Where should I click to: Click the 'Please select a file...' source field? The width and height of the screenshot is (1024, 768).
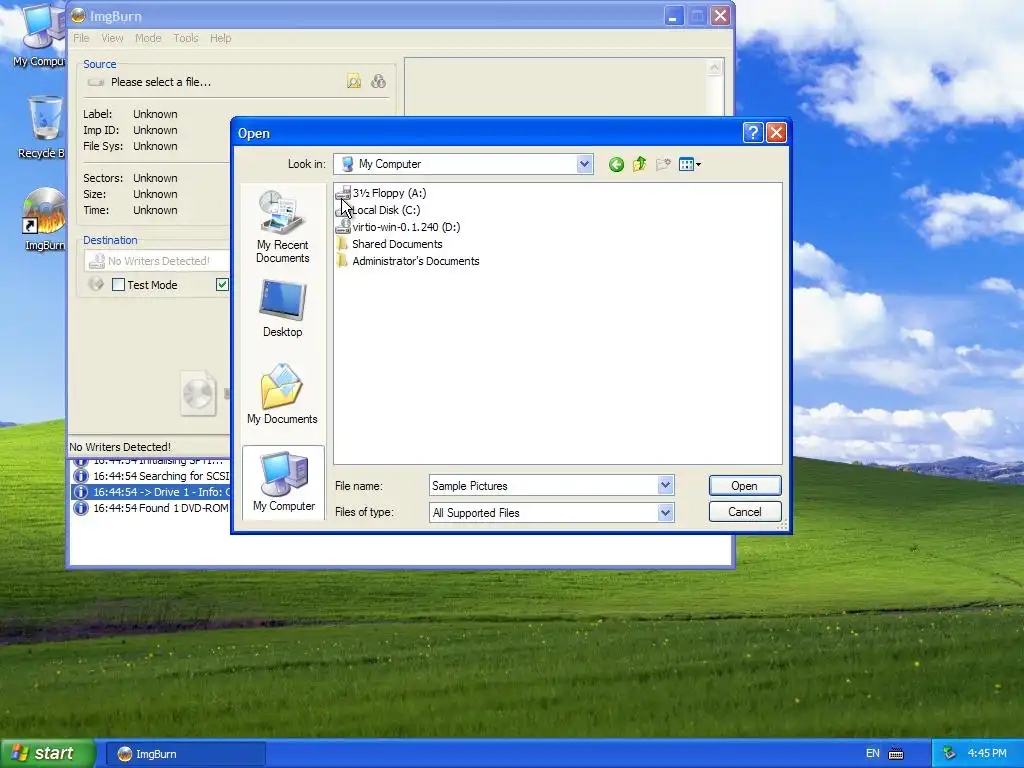[161, 82]
